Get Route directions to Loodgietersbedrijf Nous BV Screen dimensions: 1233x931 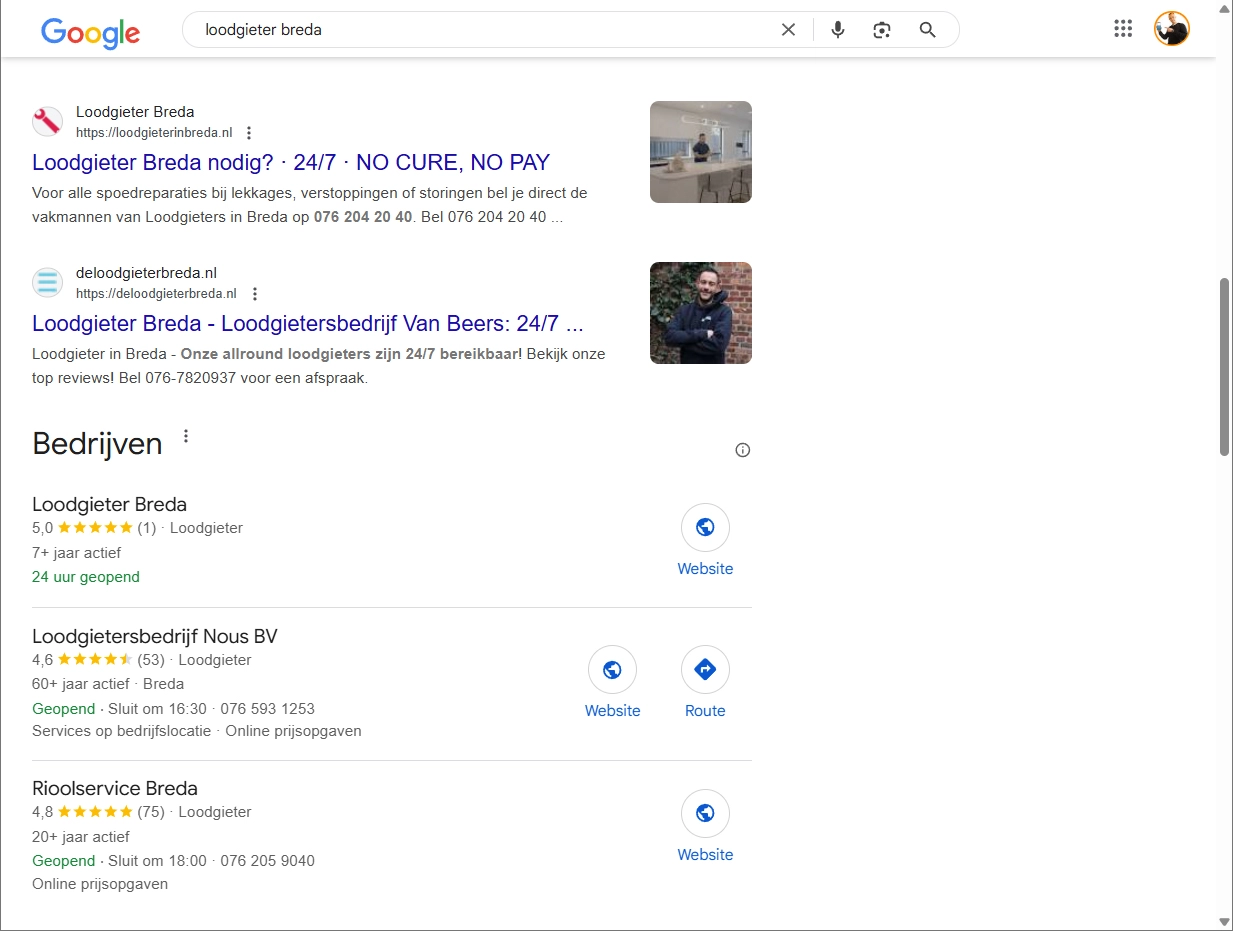[705, 670]
